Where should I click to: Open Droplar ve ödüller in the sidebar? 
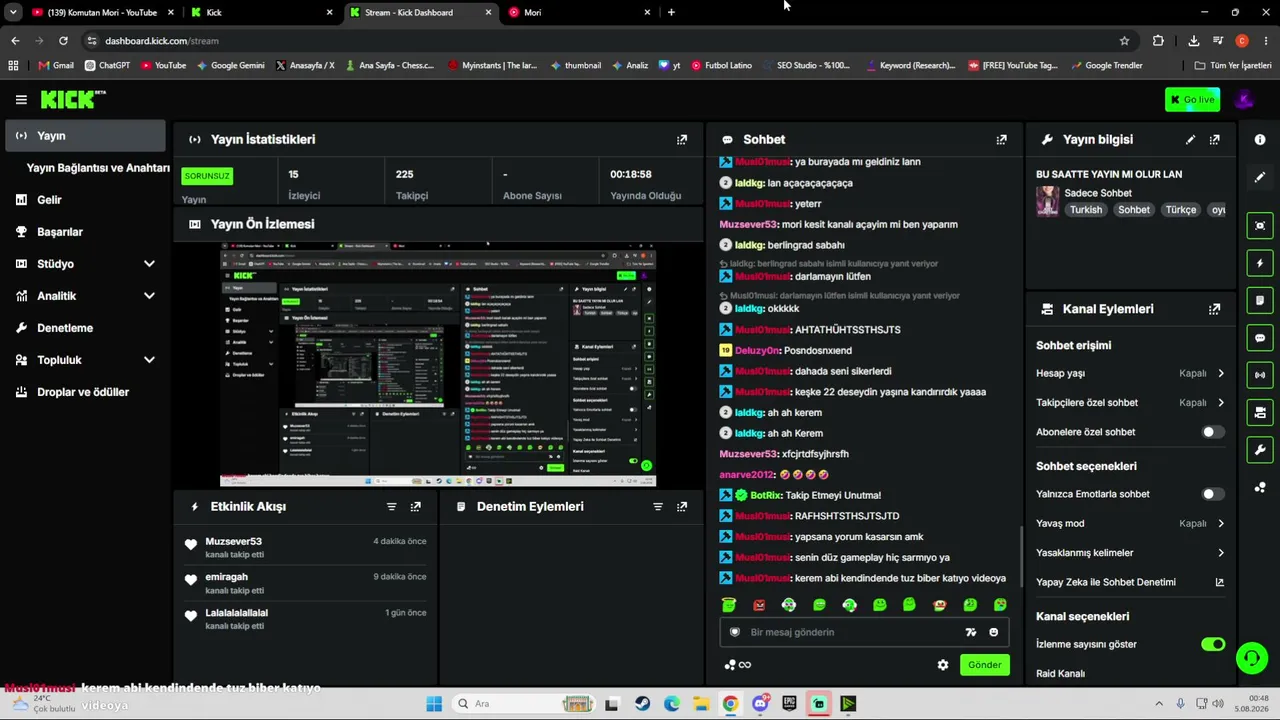click(85, 392)
